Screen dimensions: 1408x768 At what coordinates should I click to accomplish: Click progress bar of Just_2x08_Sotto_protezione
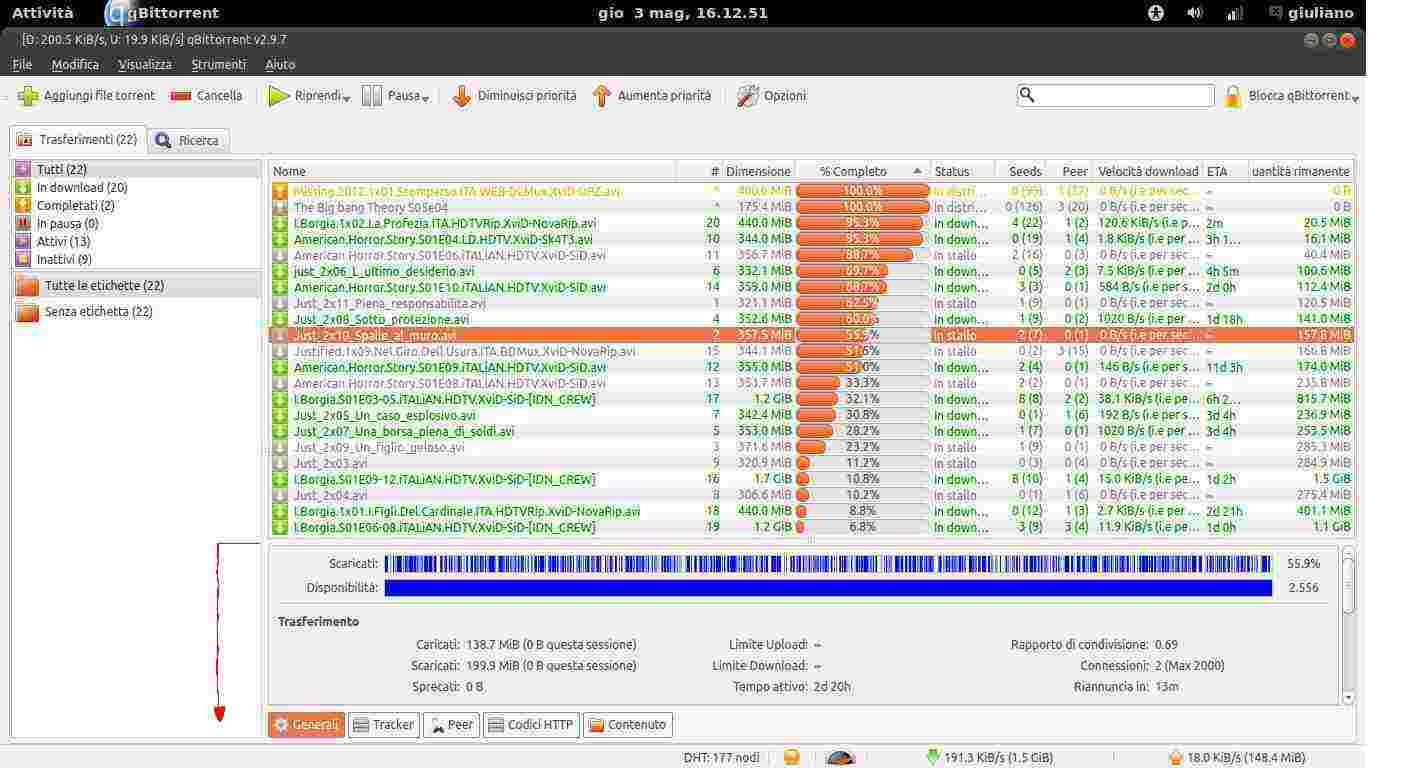[x=863, y=319]
